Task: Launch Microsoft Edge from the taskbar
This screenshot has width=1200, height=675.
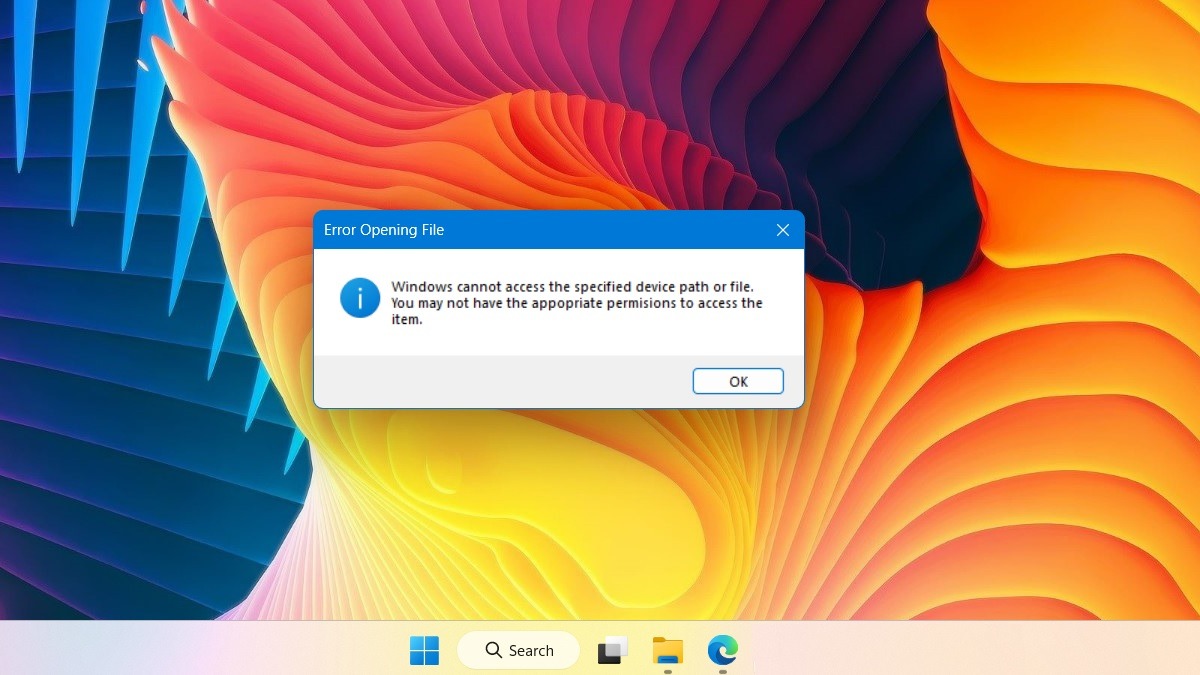Action: (x=722, y=650)
